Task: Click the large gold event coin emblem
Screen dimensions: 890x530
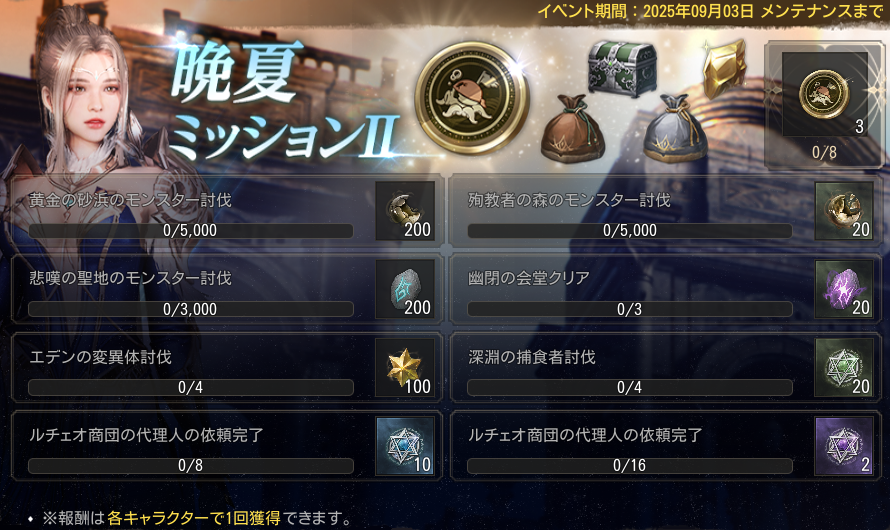Action: click(x=472, y=98)
